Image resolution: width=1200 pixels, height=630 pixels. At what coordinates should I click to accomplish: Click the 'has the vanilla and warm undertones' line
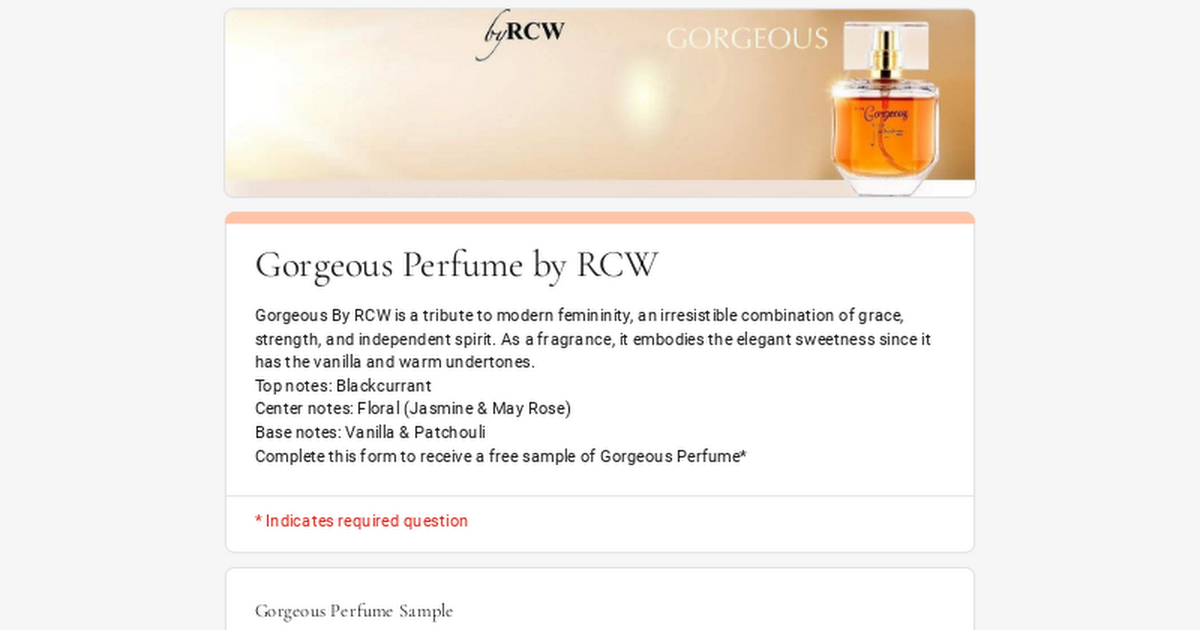[395, 362]
